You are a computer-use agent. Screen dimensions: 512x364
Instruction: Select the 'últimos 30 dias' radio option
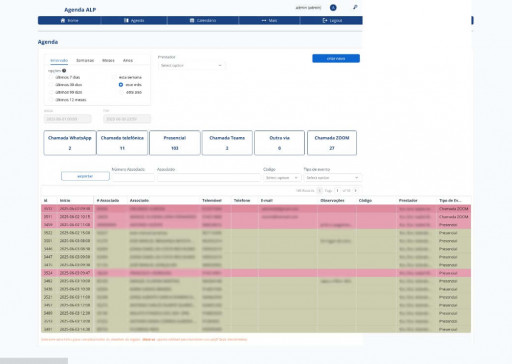pos(51,85)
